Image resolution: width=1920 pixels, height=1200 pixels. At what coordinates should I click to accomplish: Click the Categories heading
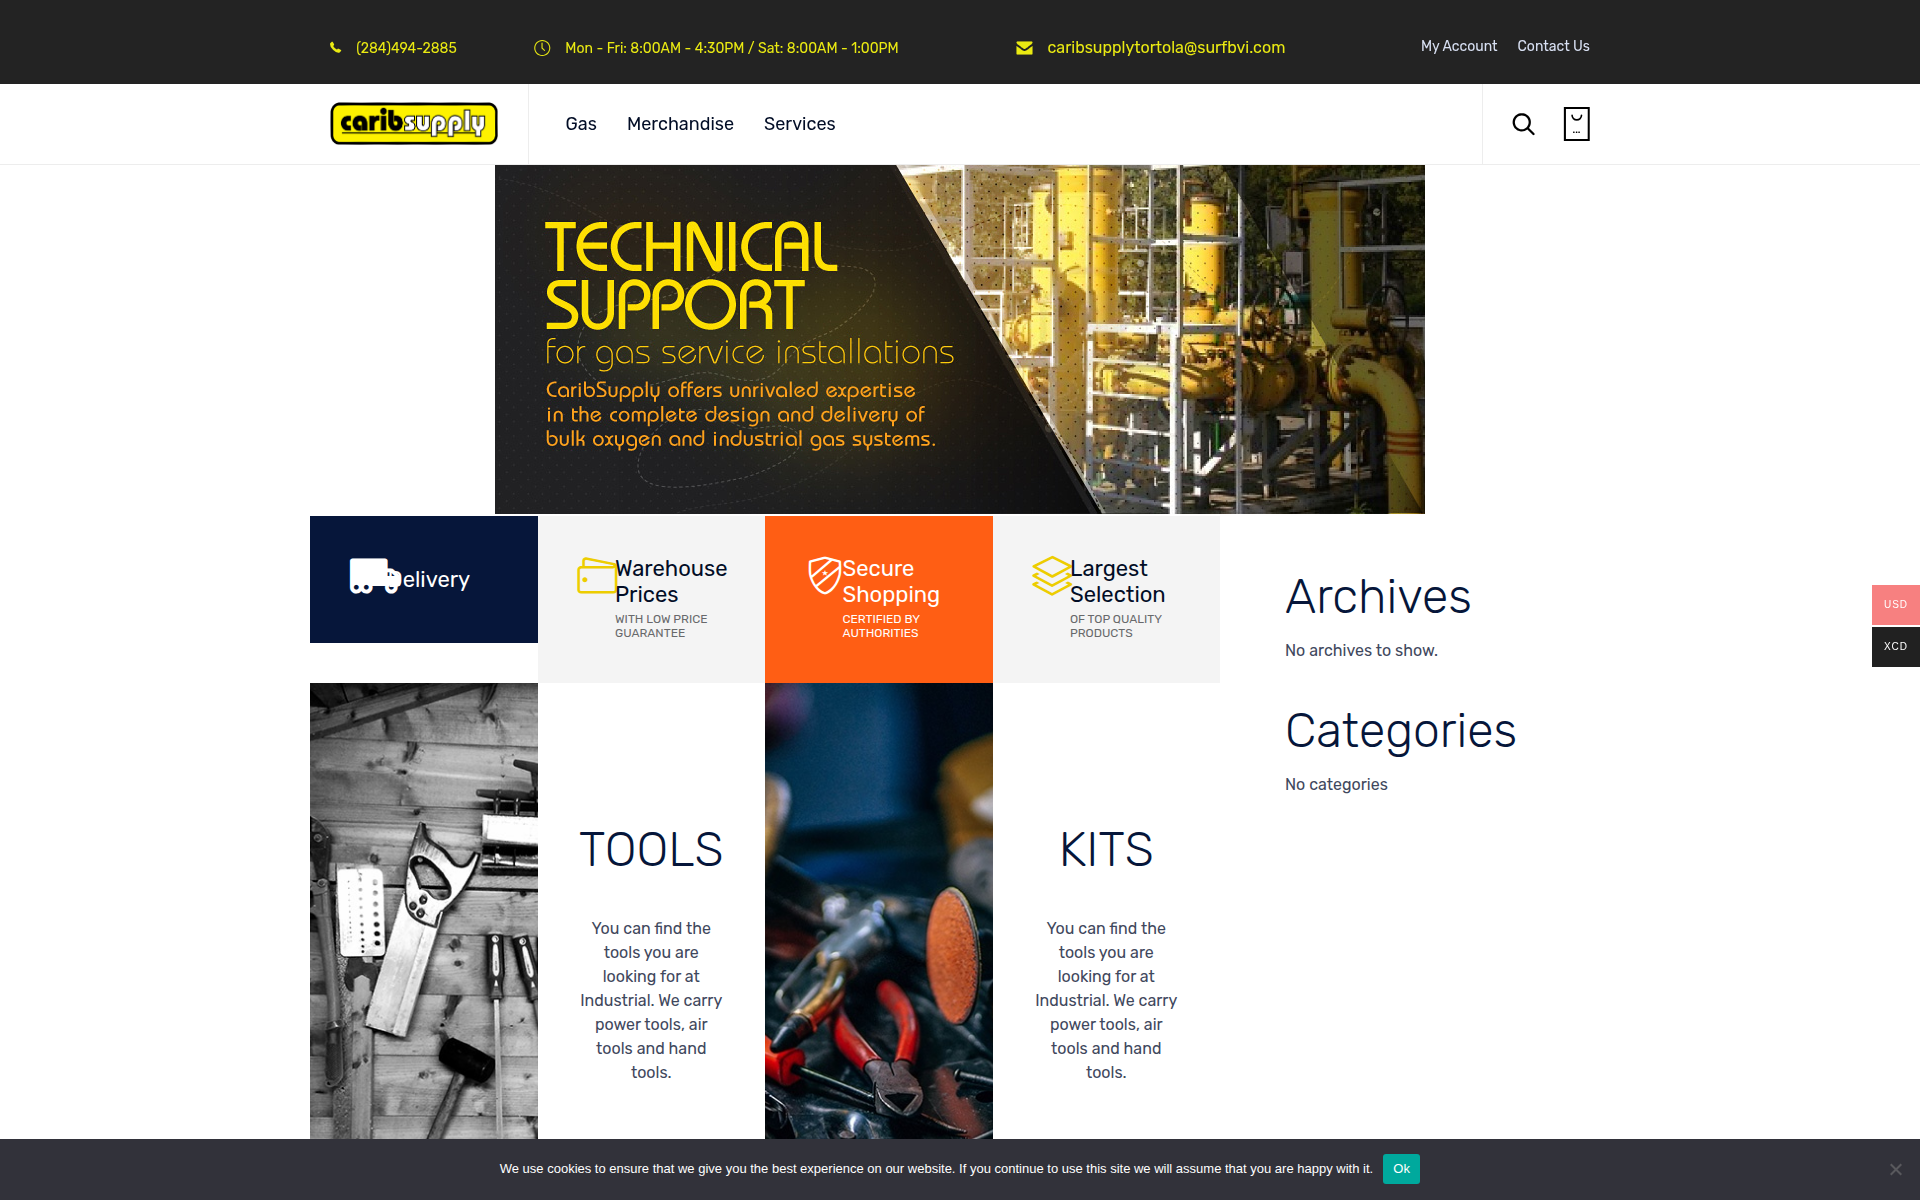1400,731
